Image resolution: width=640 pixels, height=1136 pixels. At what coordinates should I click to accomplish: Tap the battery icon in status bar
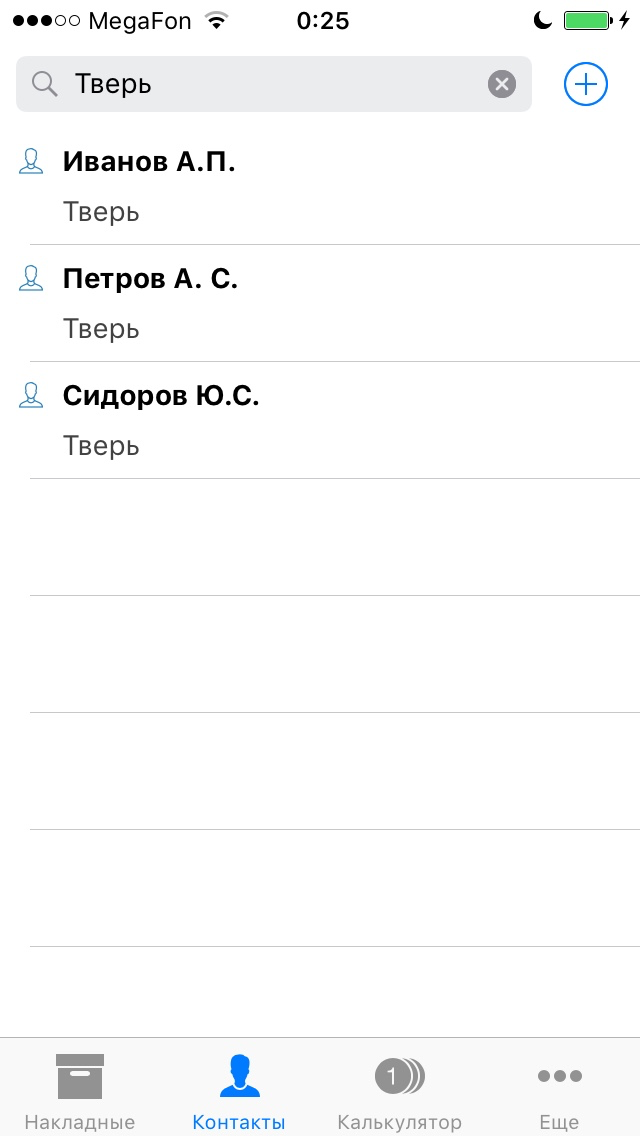[588, 21]
